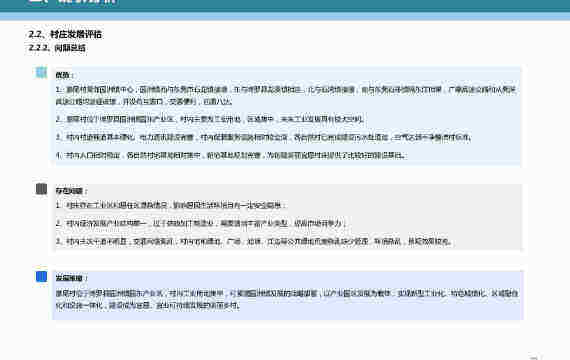Click the heading 2.2、村庄发展评估

[x=65, y=35]
